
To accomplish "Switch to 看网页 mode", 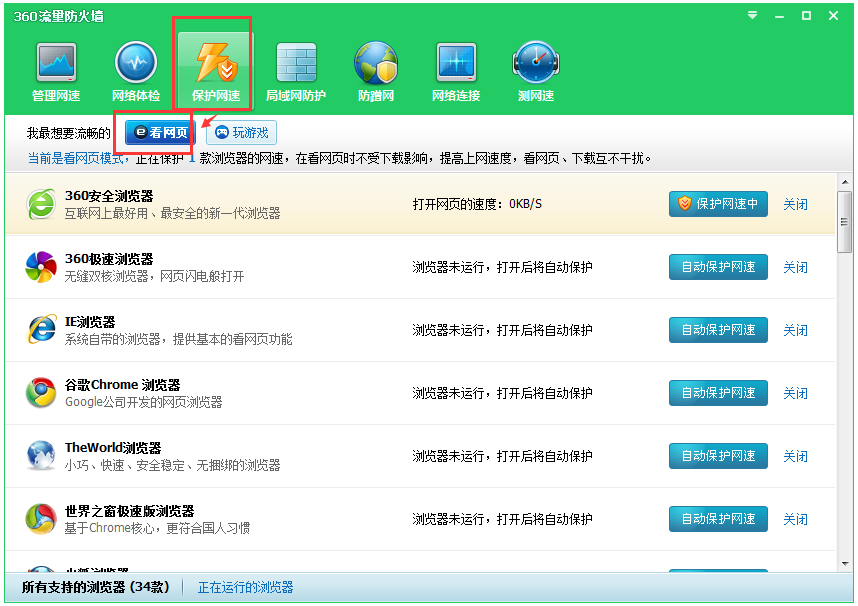I will click(161, 132).
